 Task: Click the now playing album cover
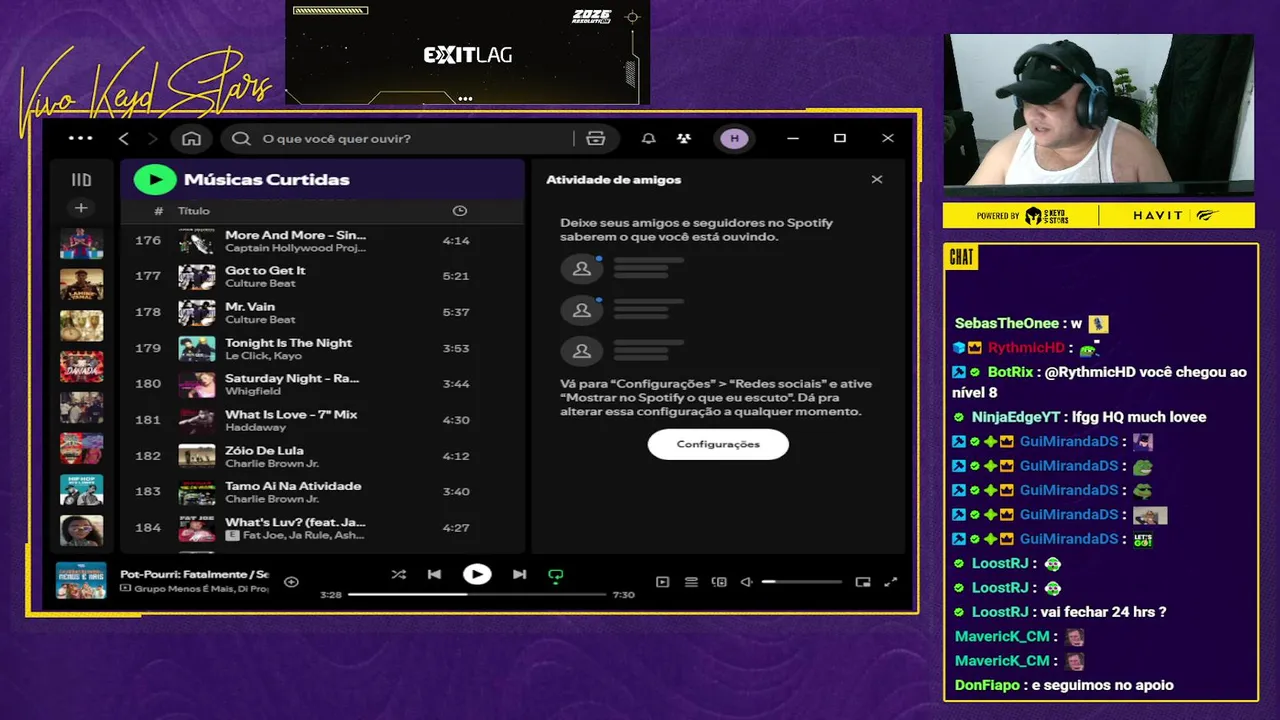[81, 581]
